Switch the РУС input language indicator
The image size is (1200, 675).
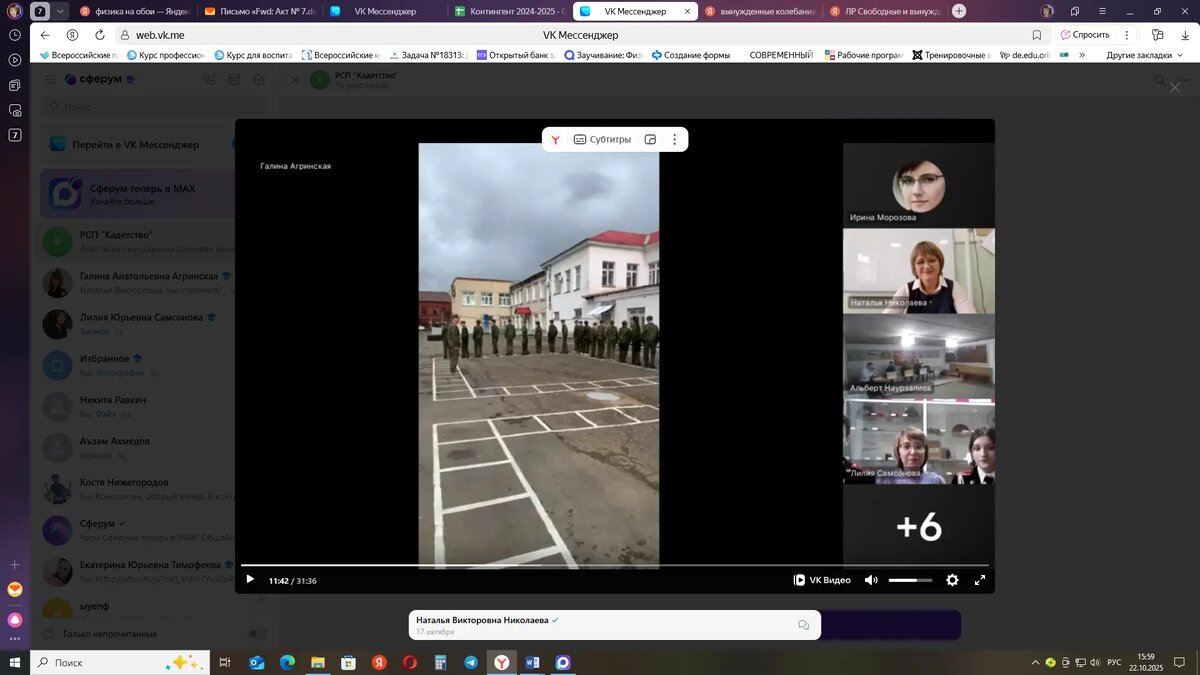[1114, 662]
